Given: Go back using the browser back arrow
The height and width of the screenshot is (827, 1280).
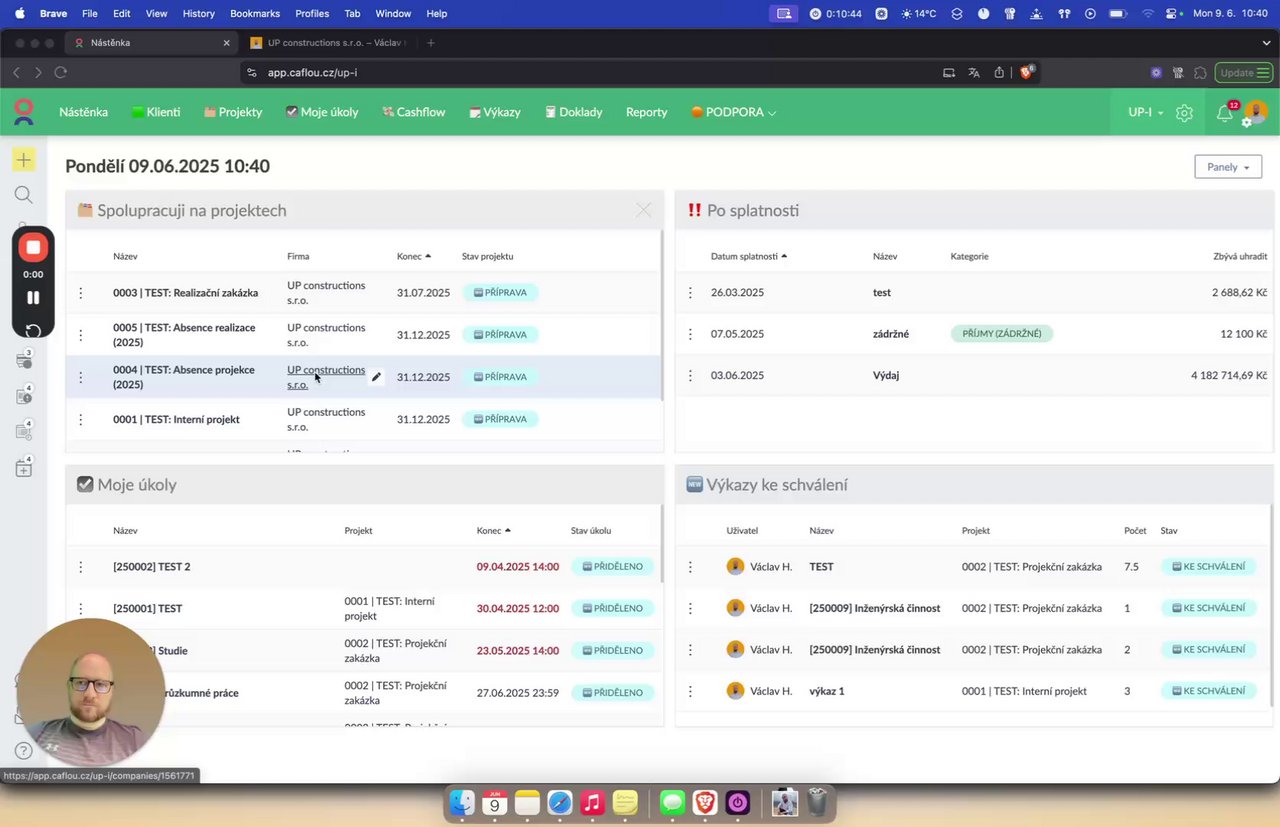Looking at the screenshot, I should 16,72.
